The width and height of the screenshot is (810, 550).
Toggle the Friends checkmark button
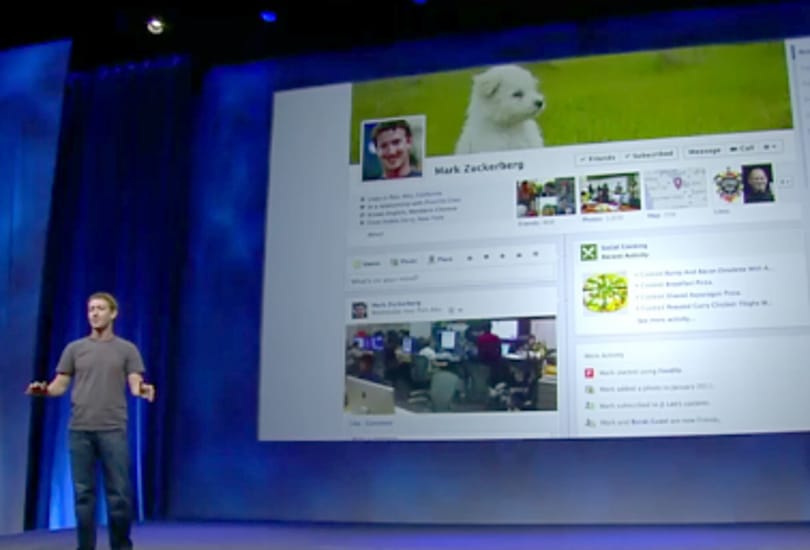click(598, 159)
